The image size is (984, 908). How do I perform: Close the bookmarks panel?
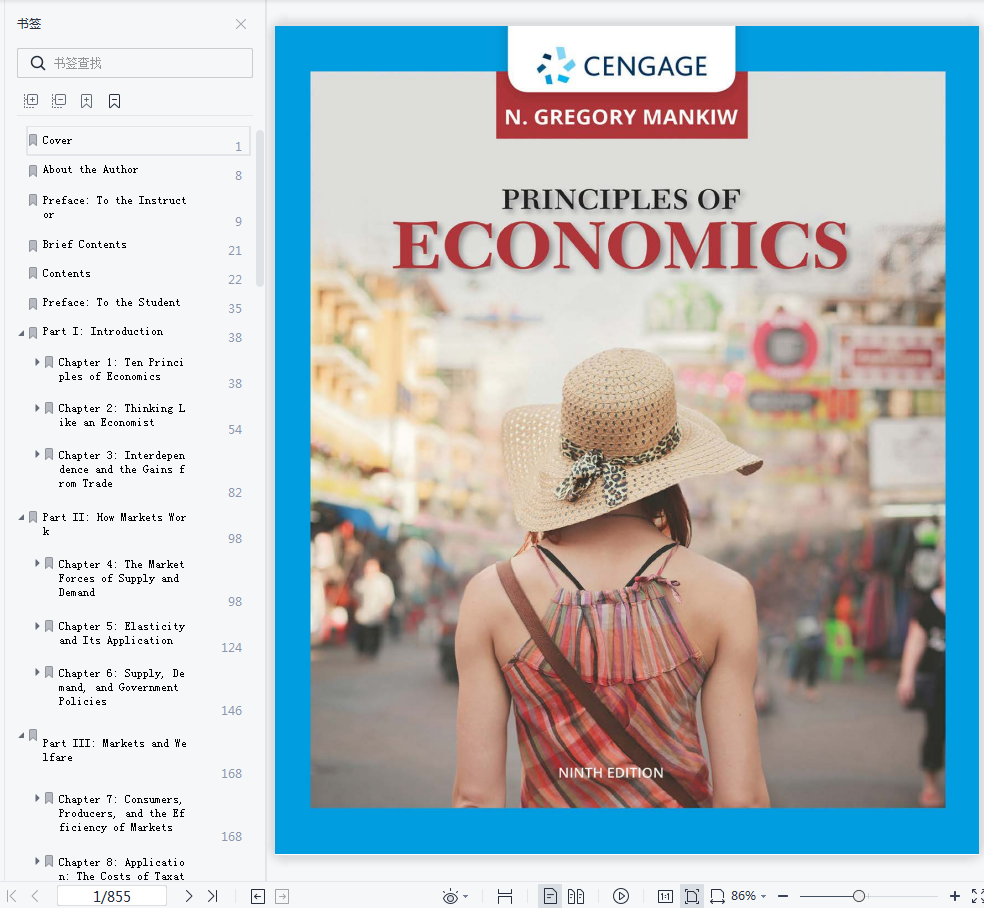point(241,24)
